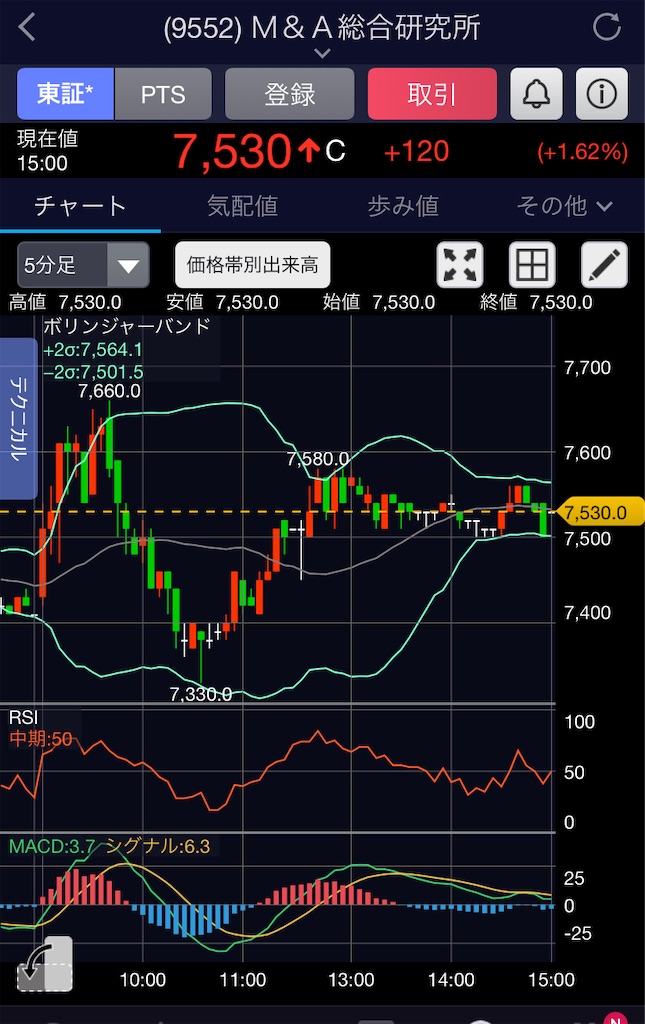645x1024 pixels.
Task: Tap the 7,330.0 low label
Action: pos(200,694)
